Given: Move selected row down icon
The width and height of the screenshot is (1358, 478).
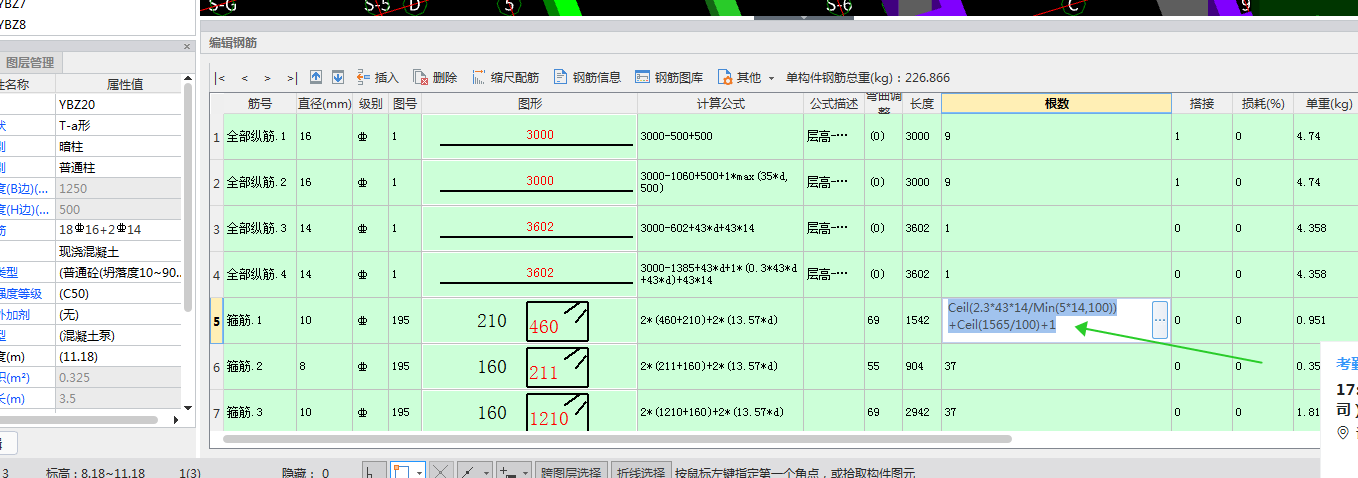Looking at the screenshot, I should click(338, 77).
